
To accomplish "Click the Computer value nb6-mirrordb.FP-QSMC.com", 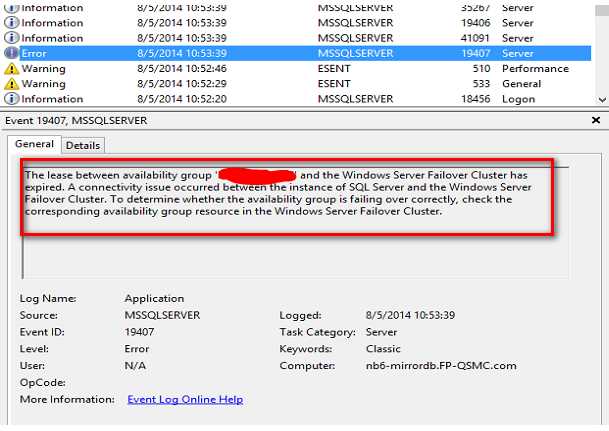I will [x=441, y=366].
